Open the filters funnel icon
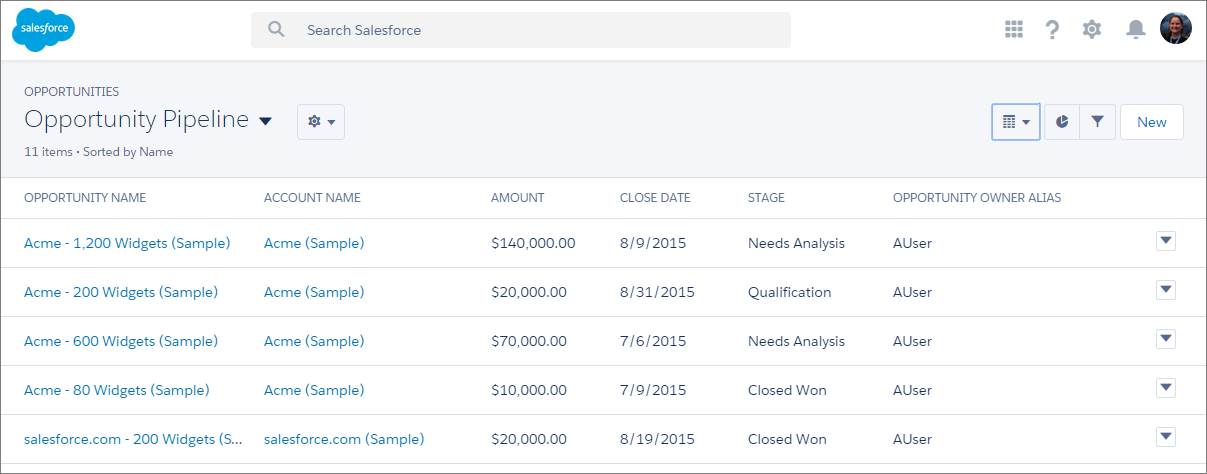 [1098, 122]
